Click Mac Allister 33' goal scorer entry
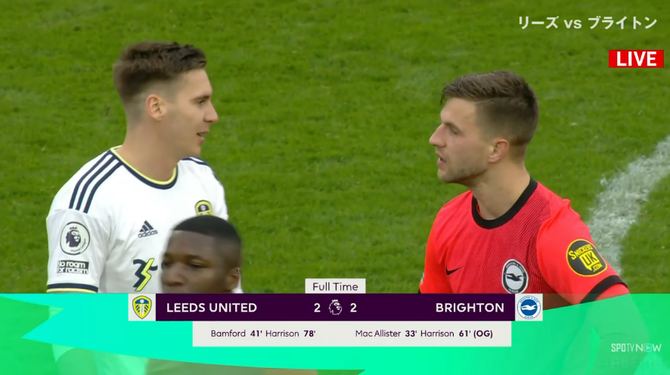This screenshot has width=670, height=375. click(386, 334)
